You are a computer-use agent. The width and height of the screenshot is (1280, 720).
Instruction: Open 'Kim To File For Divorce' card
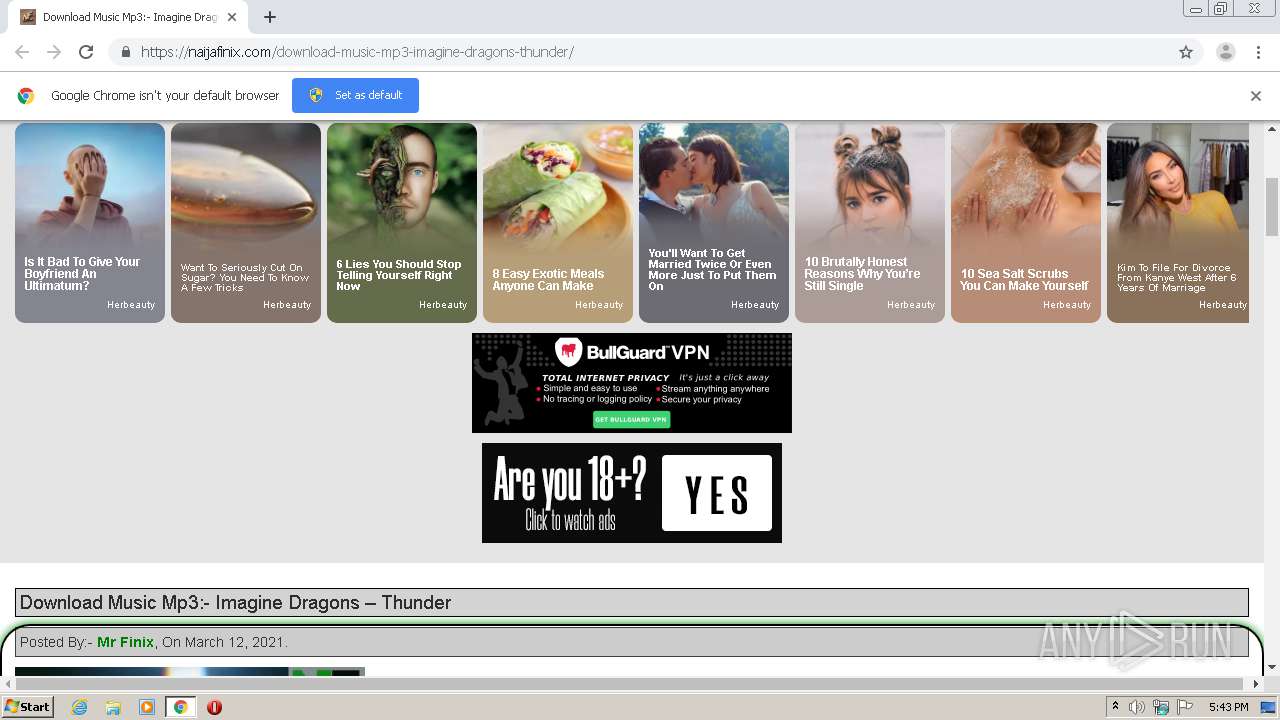point(1178,223)
